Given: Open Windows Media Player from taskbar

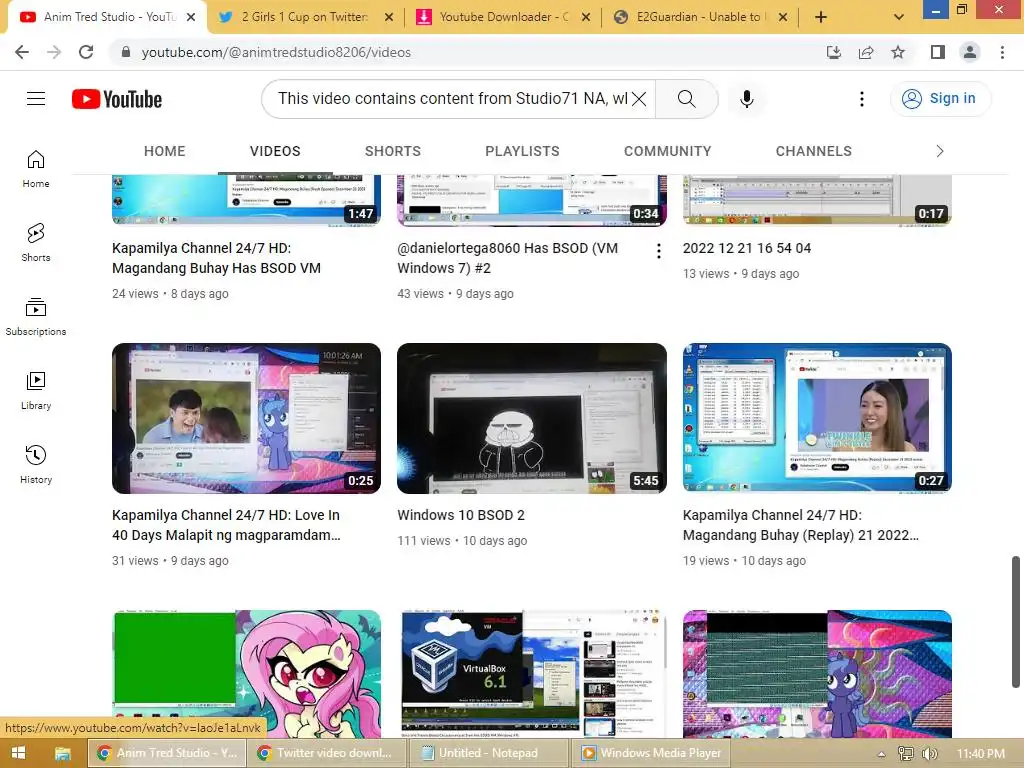Looking at the screenshot, I should [651, 753].
